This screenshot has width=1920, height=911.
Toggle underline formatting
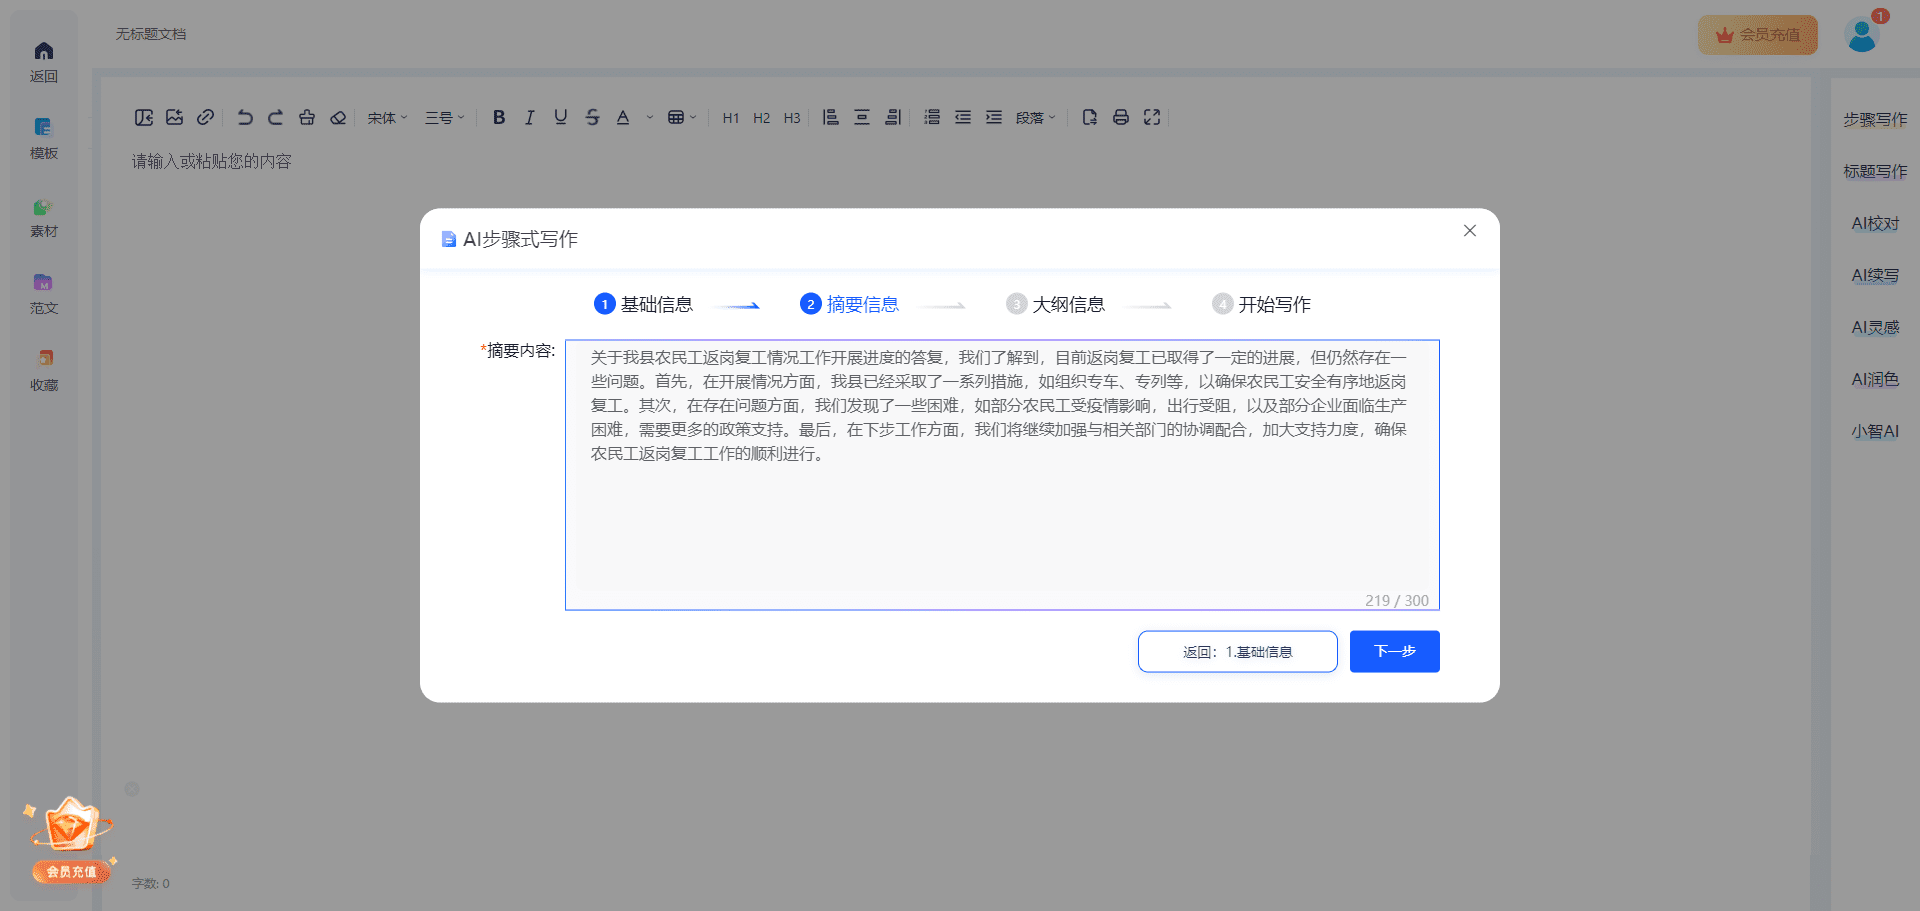[561, 117]
